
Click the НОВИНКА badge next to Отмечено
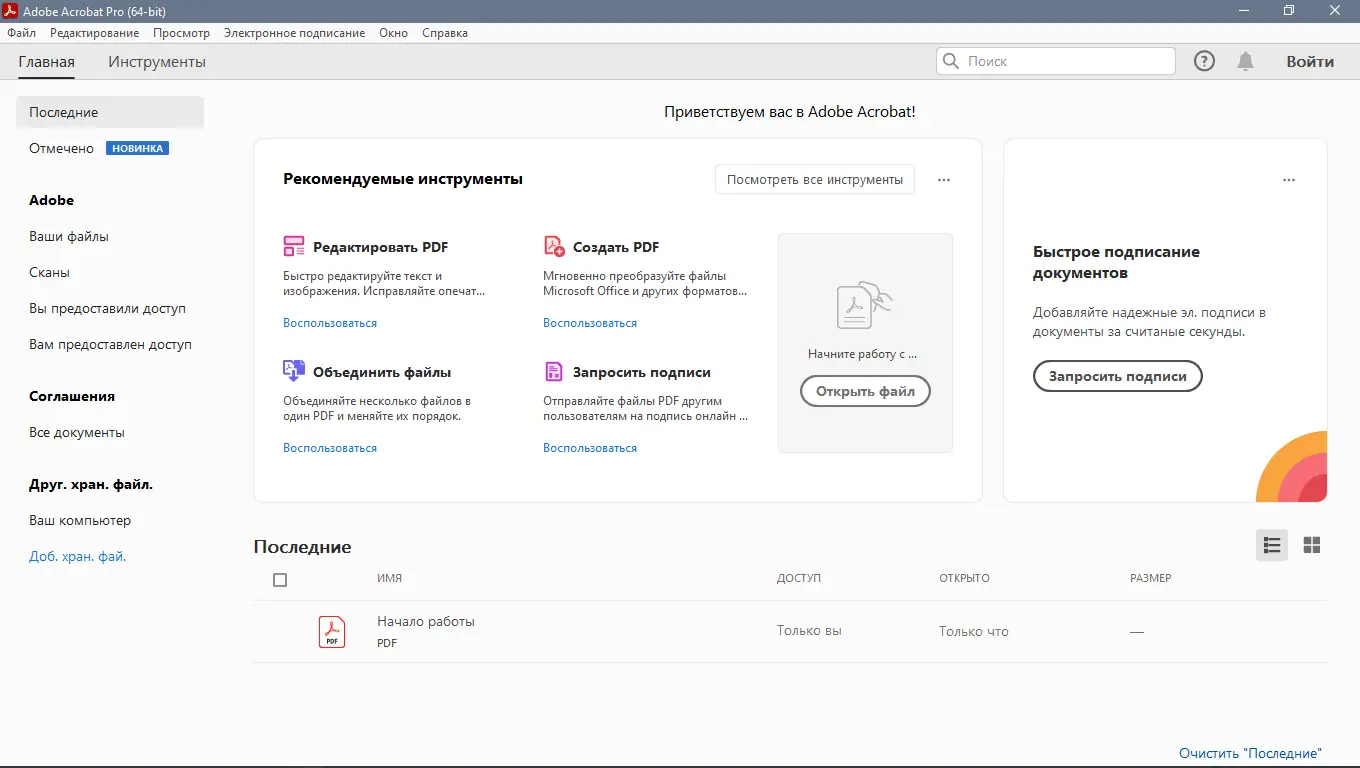(x=137, y=147)
